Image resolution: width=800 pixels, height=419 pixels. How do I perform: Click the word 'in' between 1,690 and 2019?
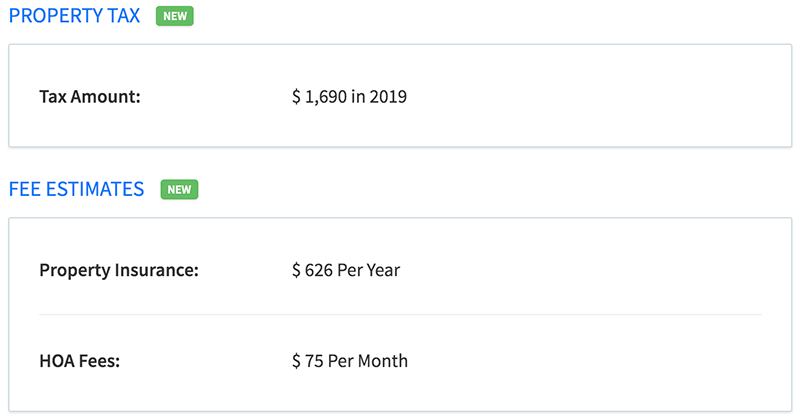358,96
